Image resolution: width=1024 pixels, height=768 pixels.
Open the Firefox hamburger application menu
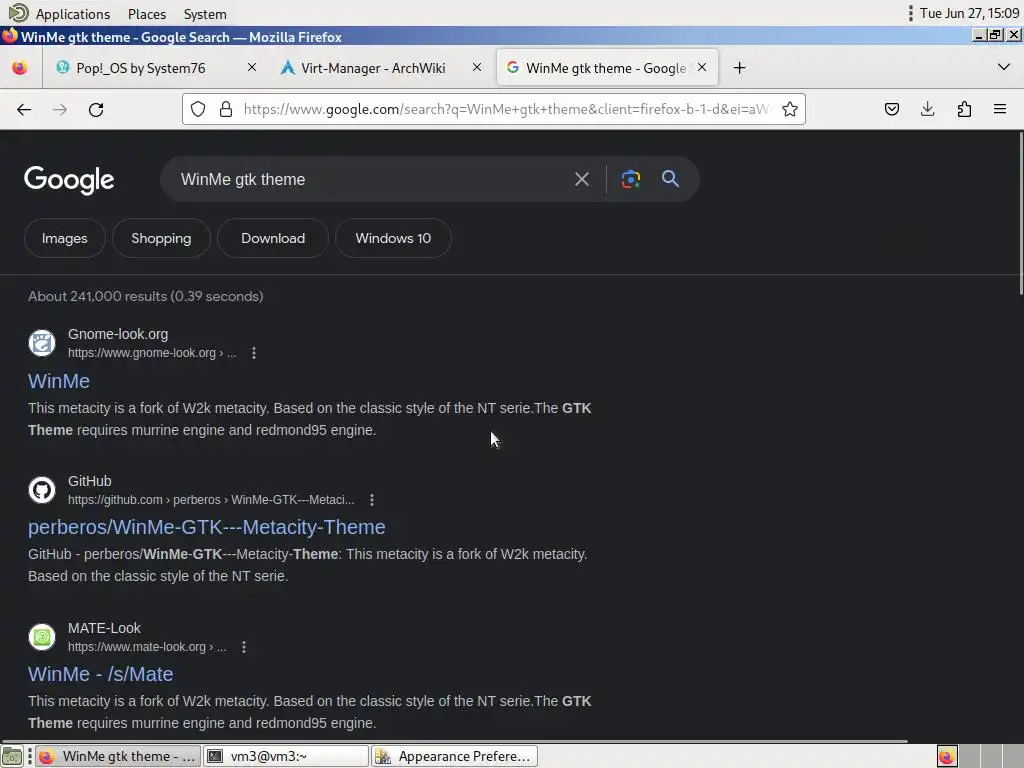[x=1000, y=109]
